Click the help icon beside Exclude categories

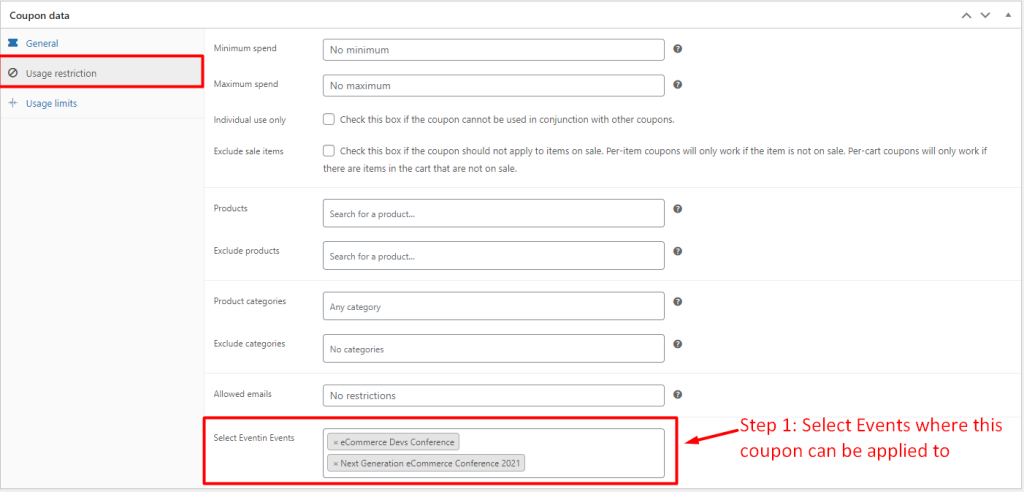point(678,344)
